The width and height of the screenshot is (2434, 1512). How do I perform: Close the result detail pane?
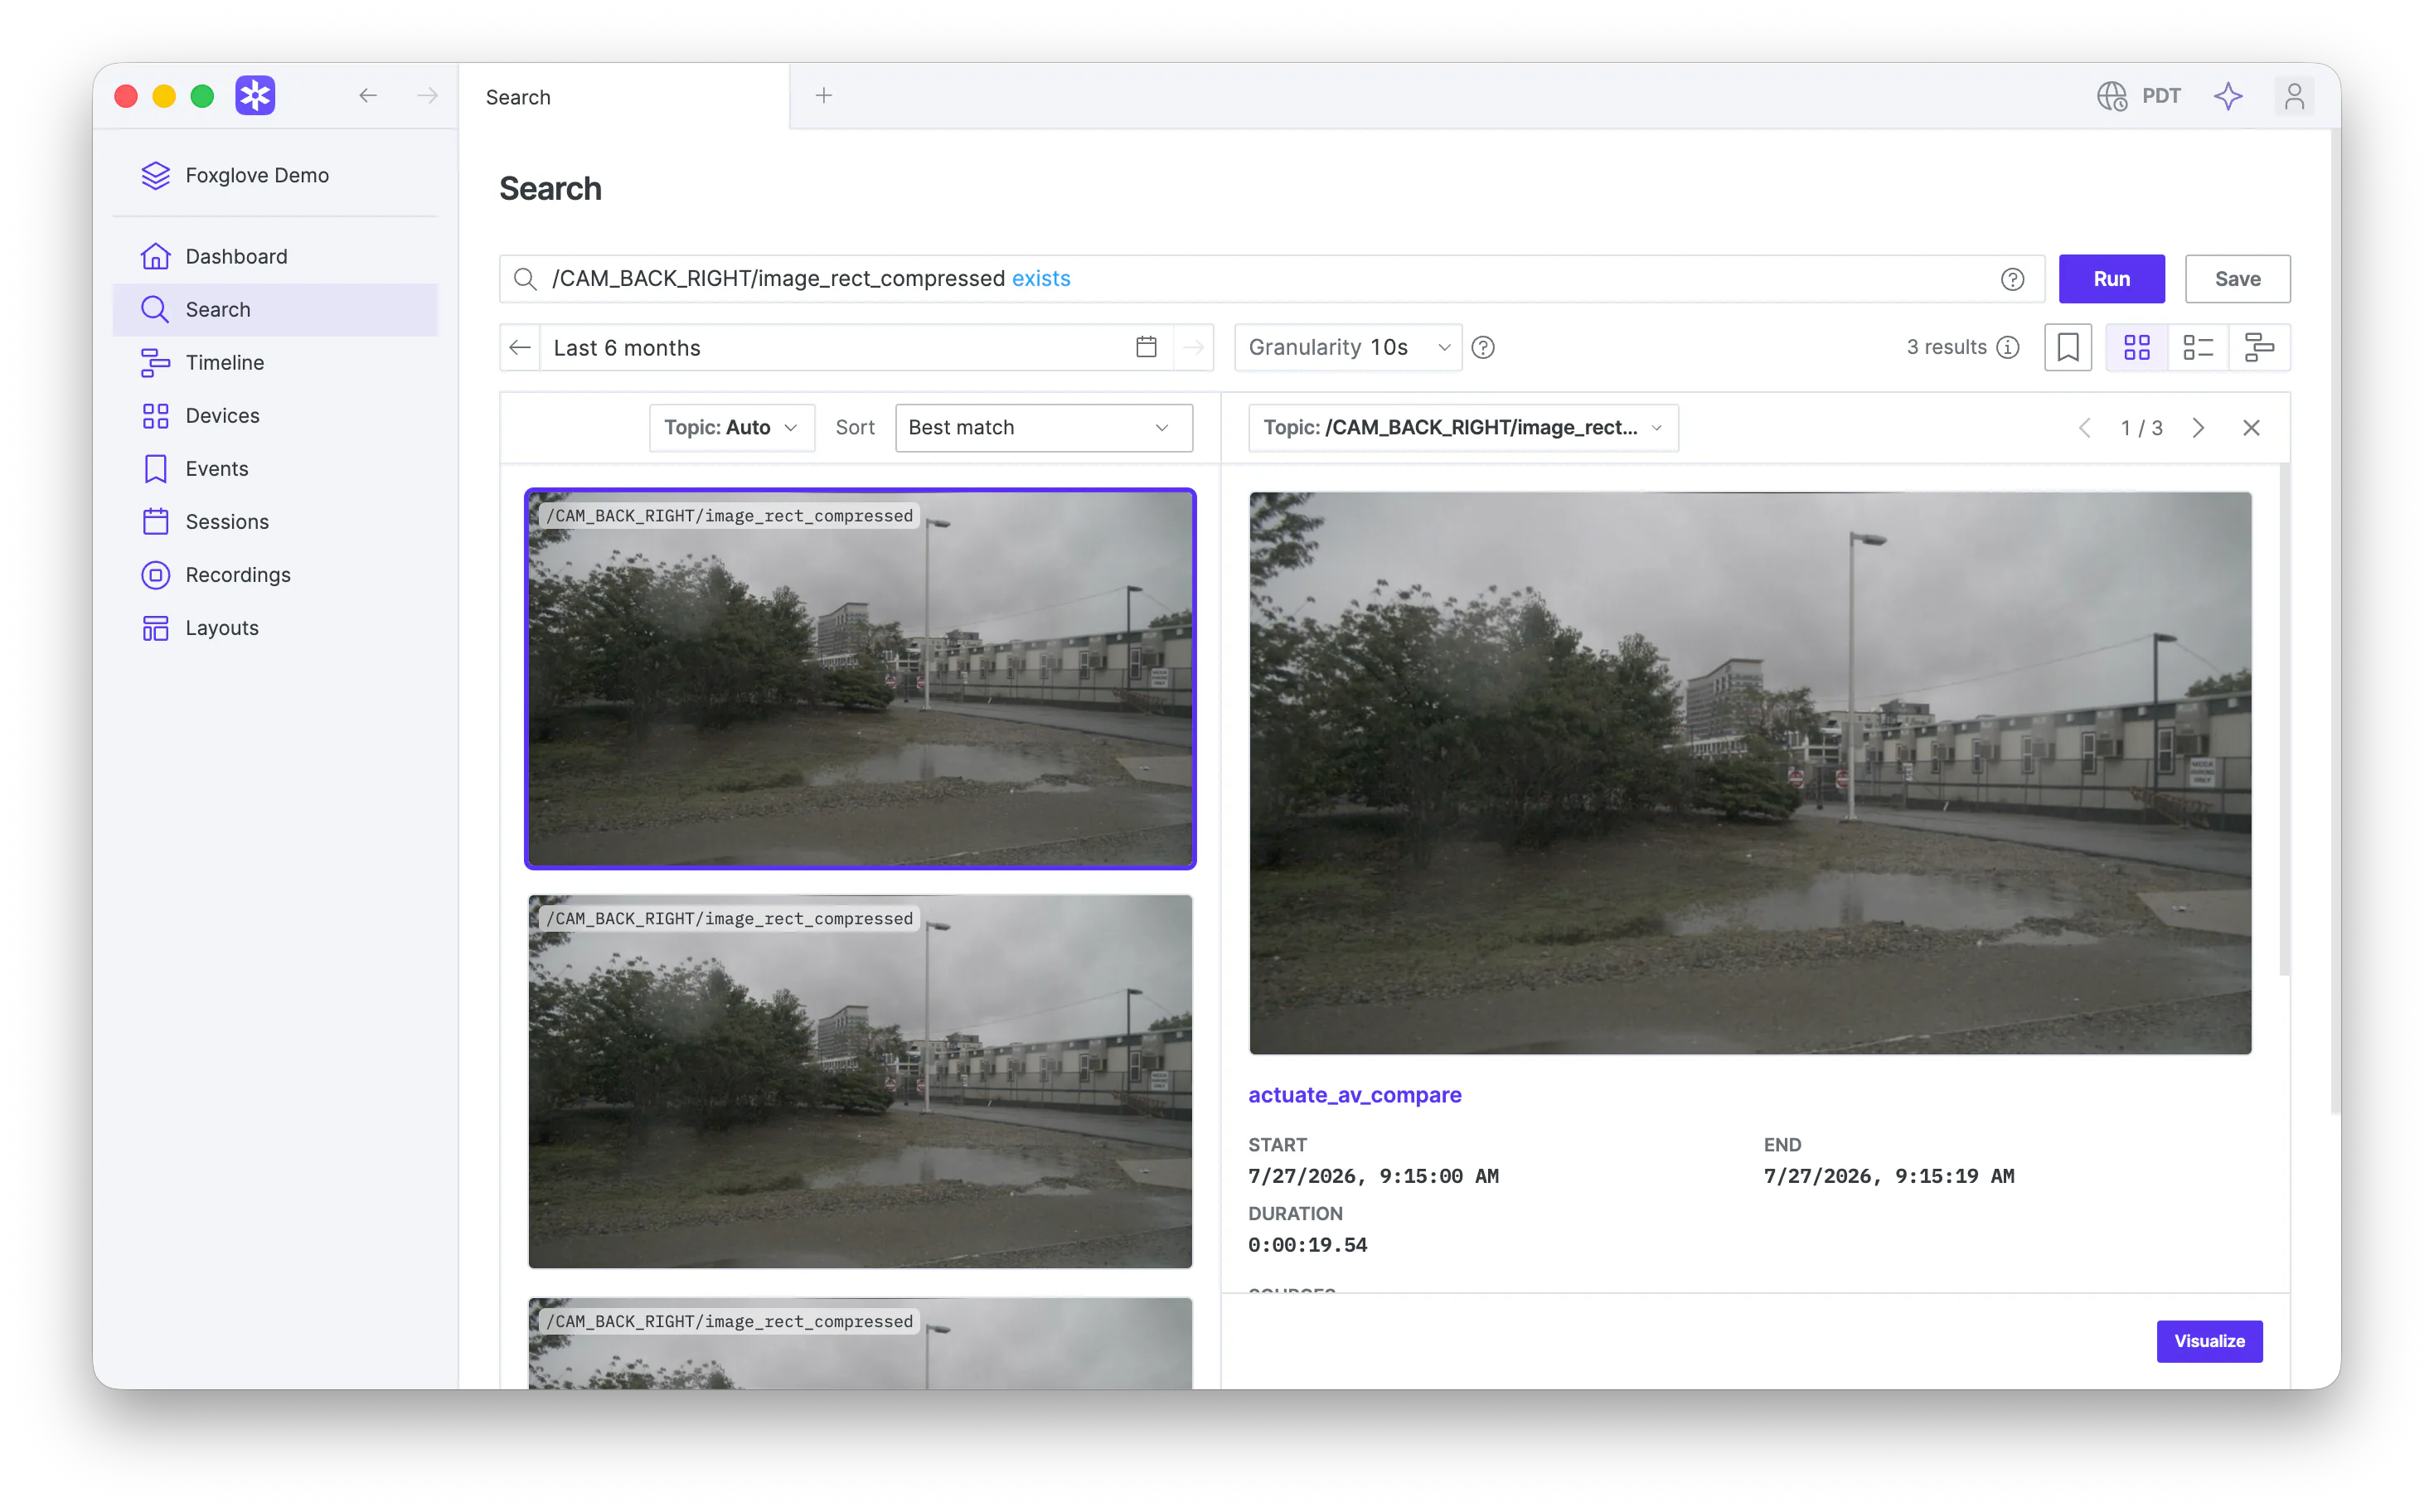click(2251, 428)
